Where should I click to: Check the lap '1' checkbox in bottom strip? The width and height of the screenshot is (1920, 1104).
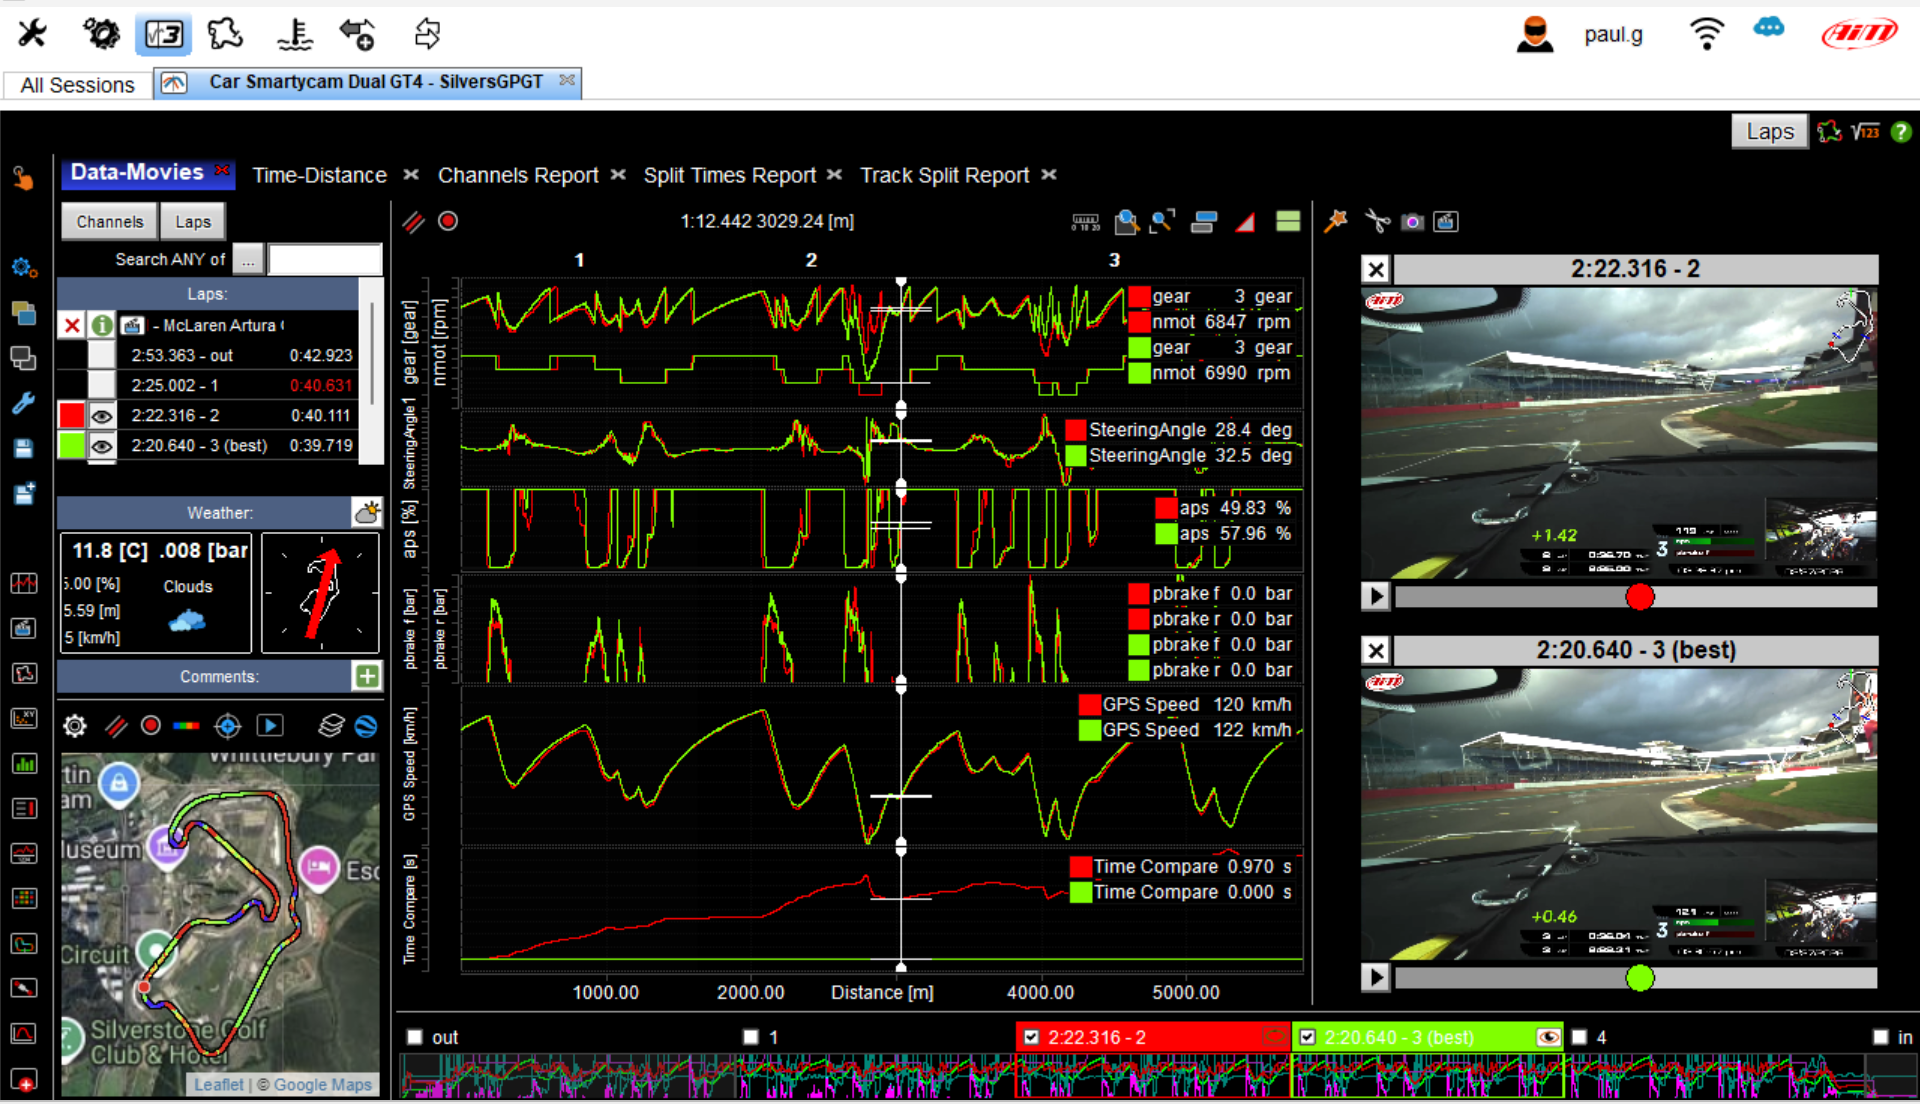click(x=751, y=1037)
